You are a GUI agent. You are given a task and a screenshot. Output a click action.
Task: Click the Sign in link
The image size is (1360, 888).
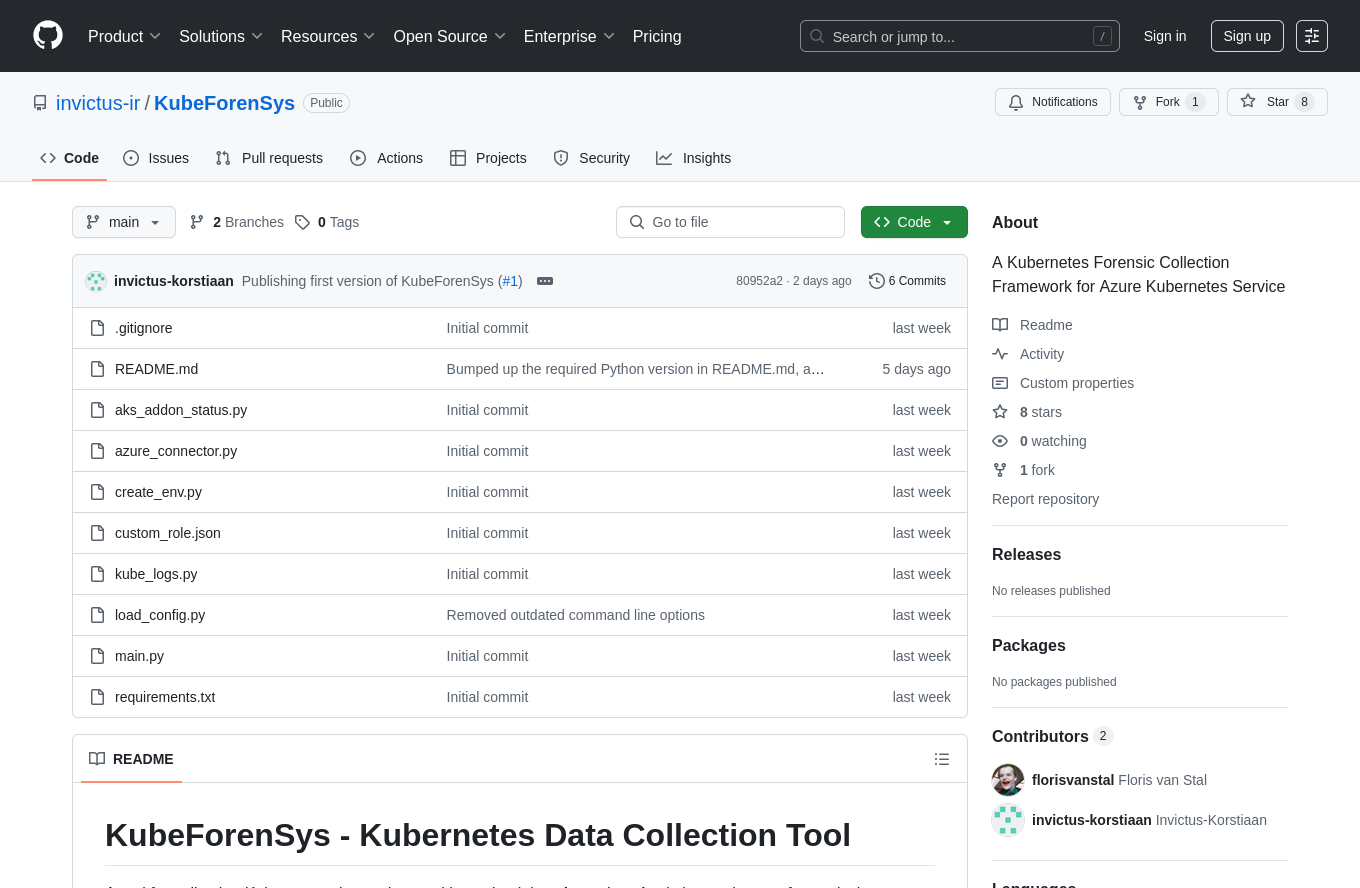click(1165, 36)
